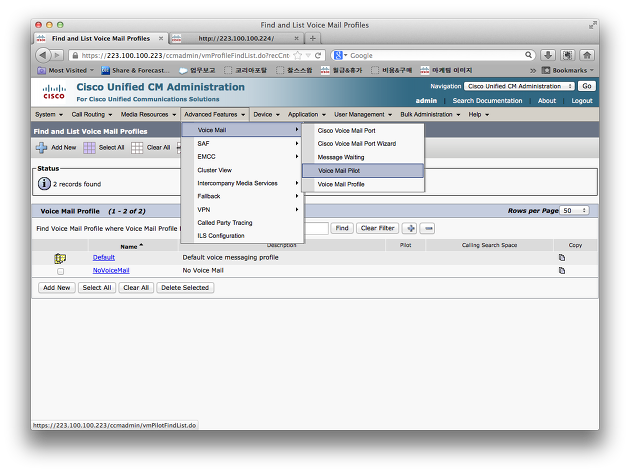The height and width of the screenshot is (473, 630).
Task: Click the Delete Selected button
Action: coord(185,288)
